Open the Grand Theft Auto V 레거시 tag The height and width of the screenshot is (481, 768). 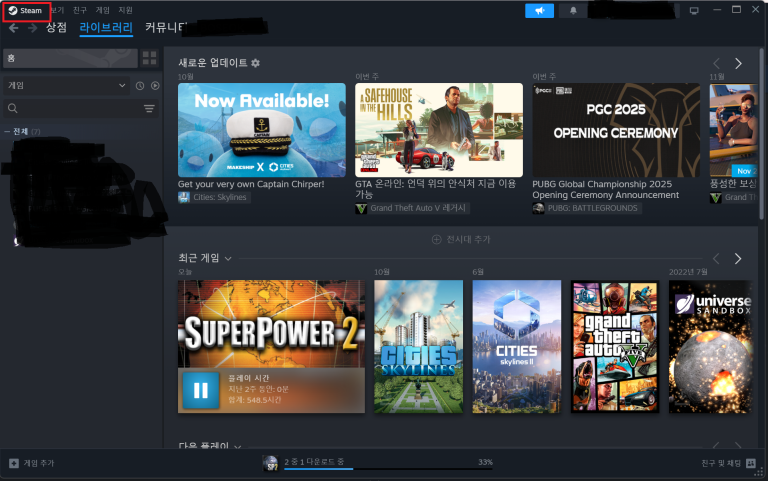click(412, 208)
